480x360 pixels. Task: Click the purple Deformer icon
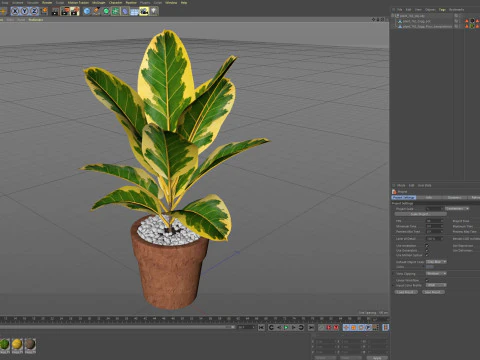pos(125,11)
